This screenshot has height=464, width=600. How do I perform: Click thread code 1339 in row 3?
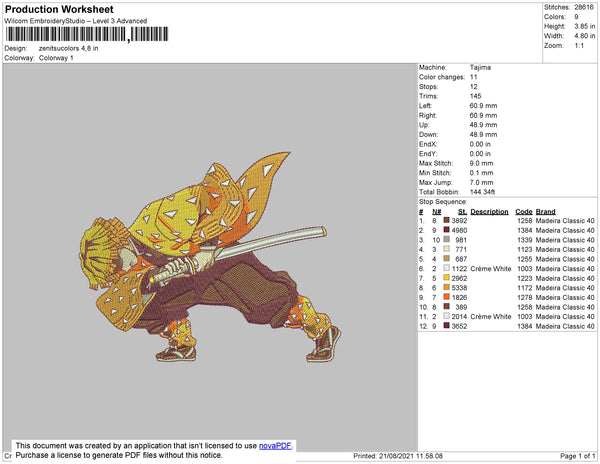click(x=525, y=240)
